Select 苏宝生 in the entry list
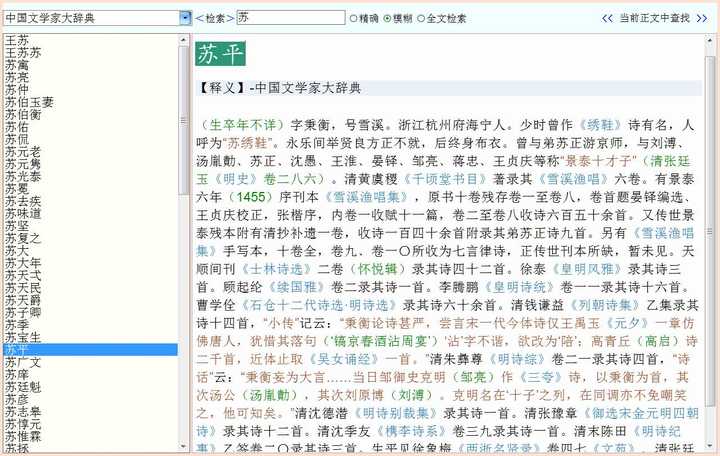 click(x=23, y=338)
